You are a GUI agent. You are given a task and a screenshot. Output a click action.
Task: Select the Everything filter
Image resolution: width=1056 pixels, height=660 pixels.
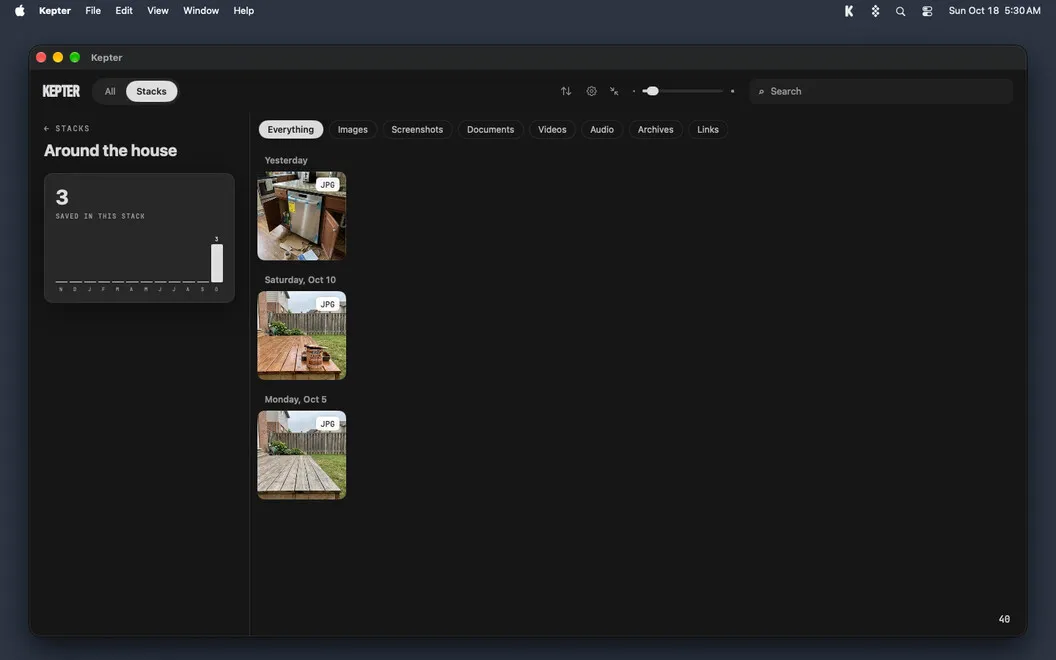pyautogui.click(x=291, y=129)
